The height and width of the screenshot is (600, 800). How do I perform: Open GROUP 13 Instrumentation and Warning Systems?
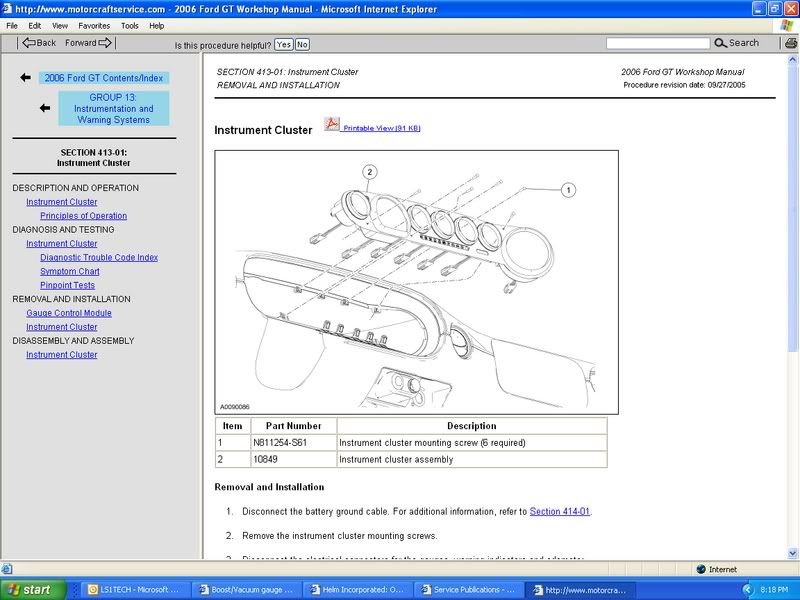pos(113,108)
